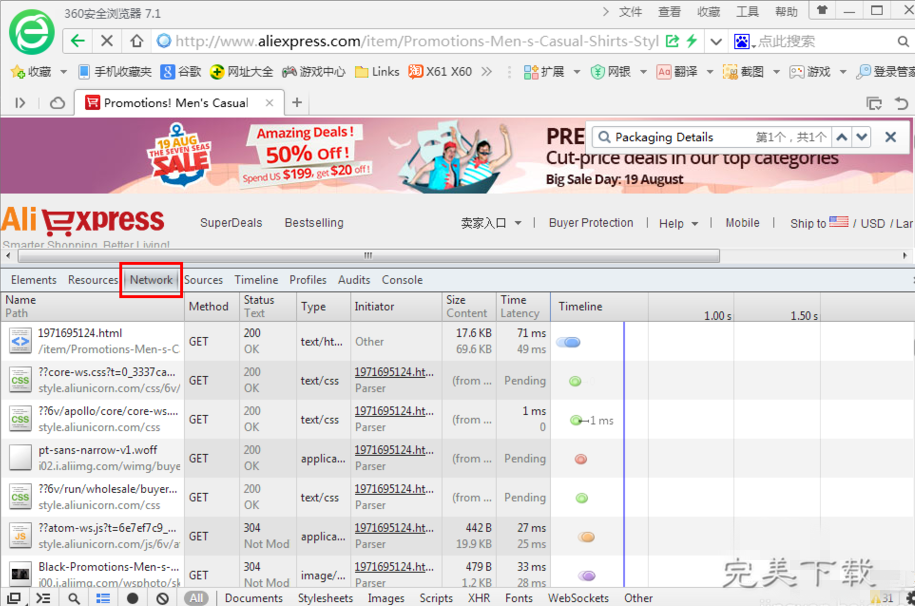
Task: Open initiator link of atom-ws.js request
Action: coord(394,528)
